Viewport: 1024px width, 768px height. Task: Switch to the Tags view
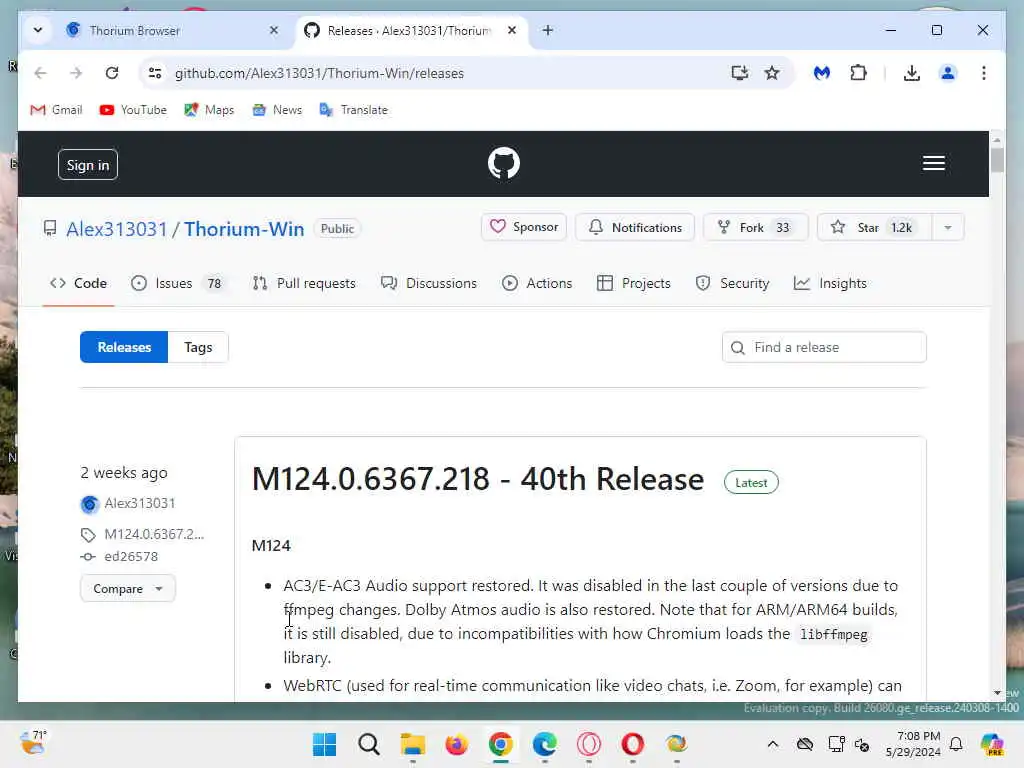click(198, 347)
